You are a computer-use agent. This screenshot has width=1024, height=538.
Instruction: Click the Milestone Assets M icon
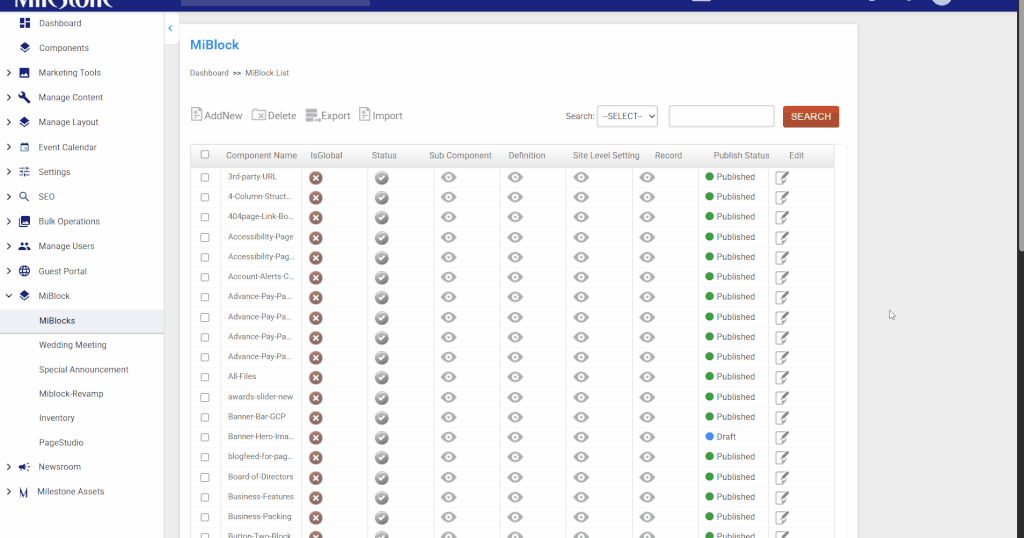click(x=24, y=492)
